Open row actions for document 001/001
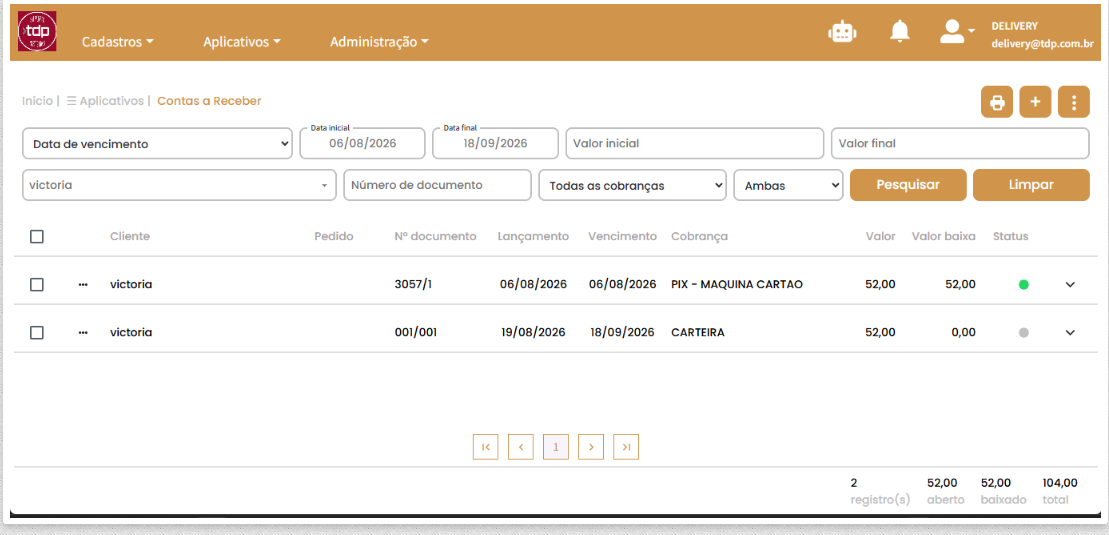Screen dimensions: 1109x535 pyautogui.click(x=83, y=333)
